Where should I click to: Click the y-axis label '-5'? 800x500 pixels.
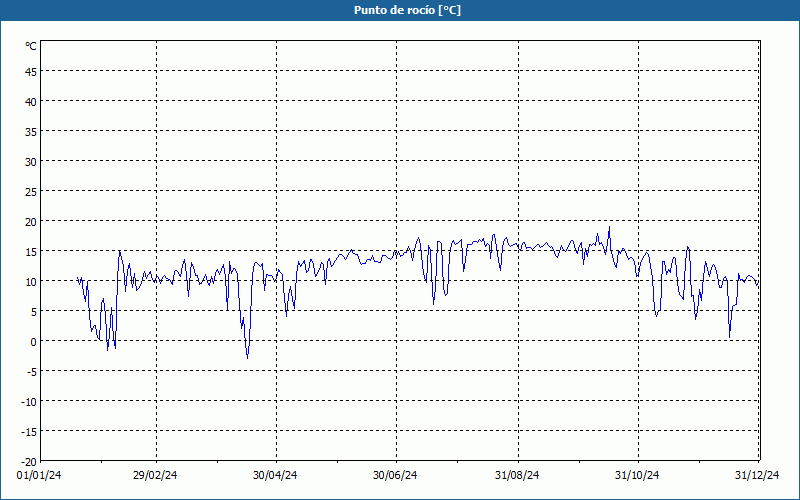[32, 372]
